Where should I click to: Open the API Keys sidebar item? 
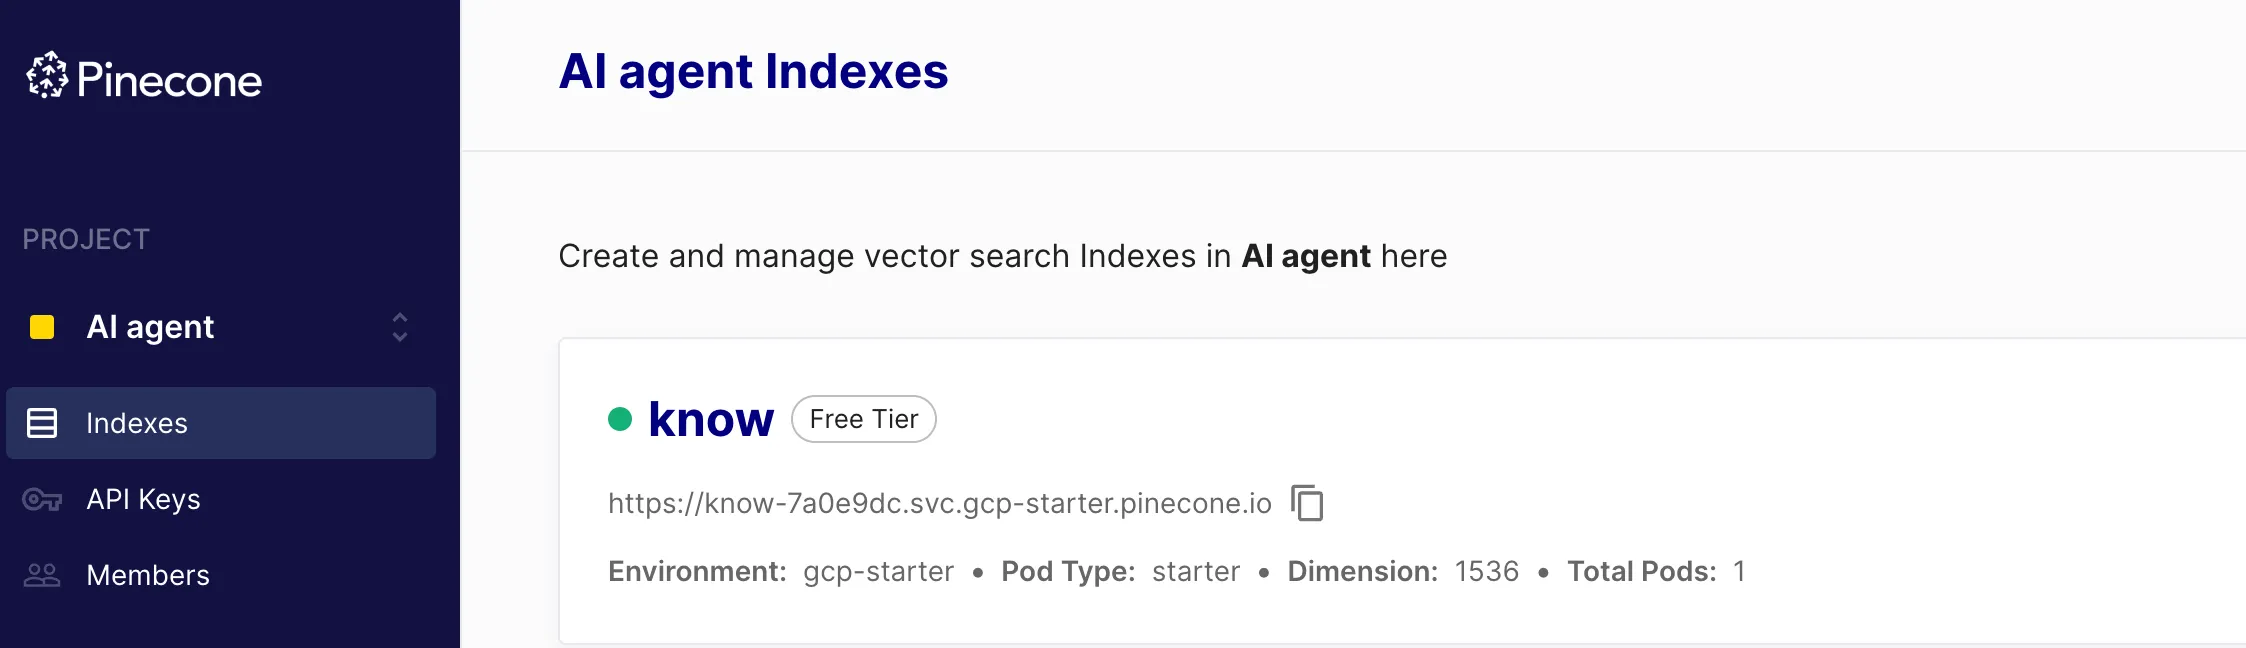tap(143, 499)
